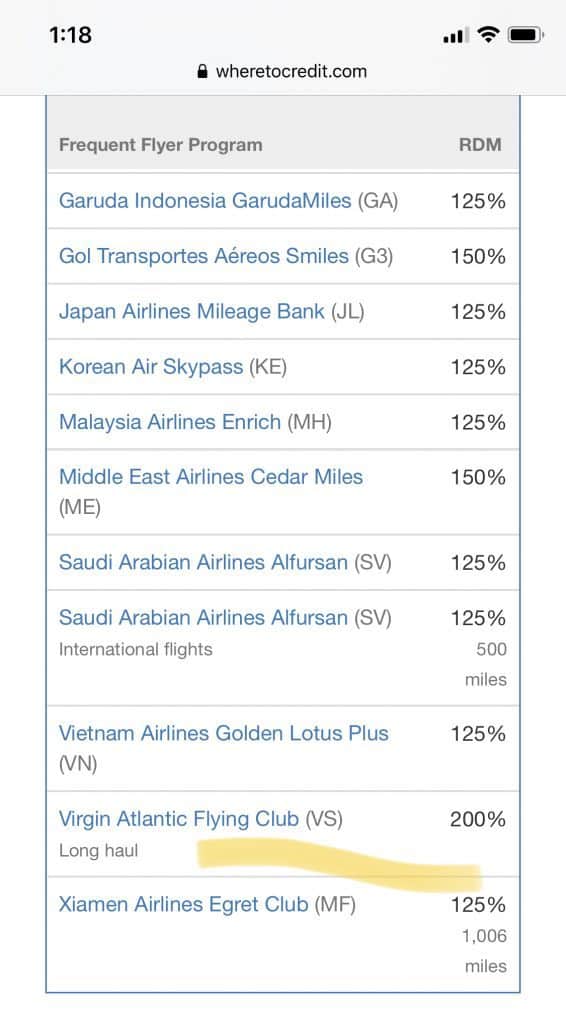Image resolution: width=566 pixels, height=1024 pixels.
Task: Tap the Wi-Fi status icon
Action: pyautogui.click(x=487, y=35)
